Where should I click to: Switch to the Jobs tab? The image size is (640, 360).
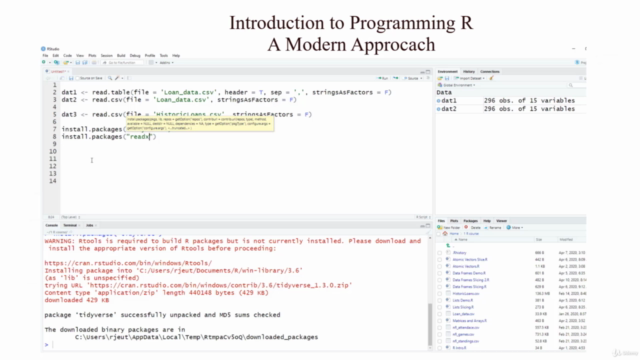(90, 225)
